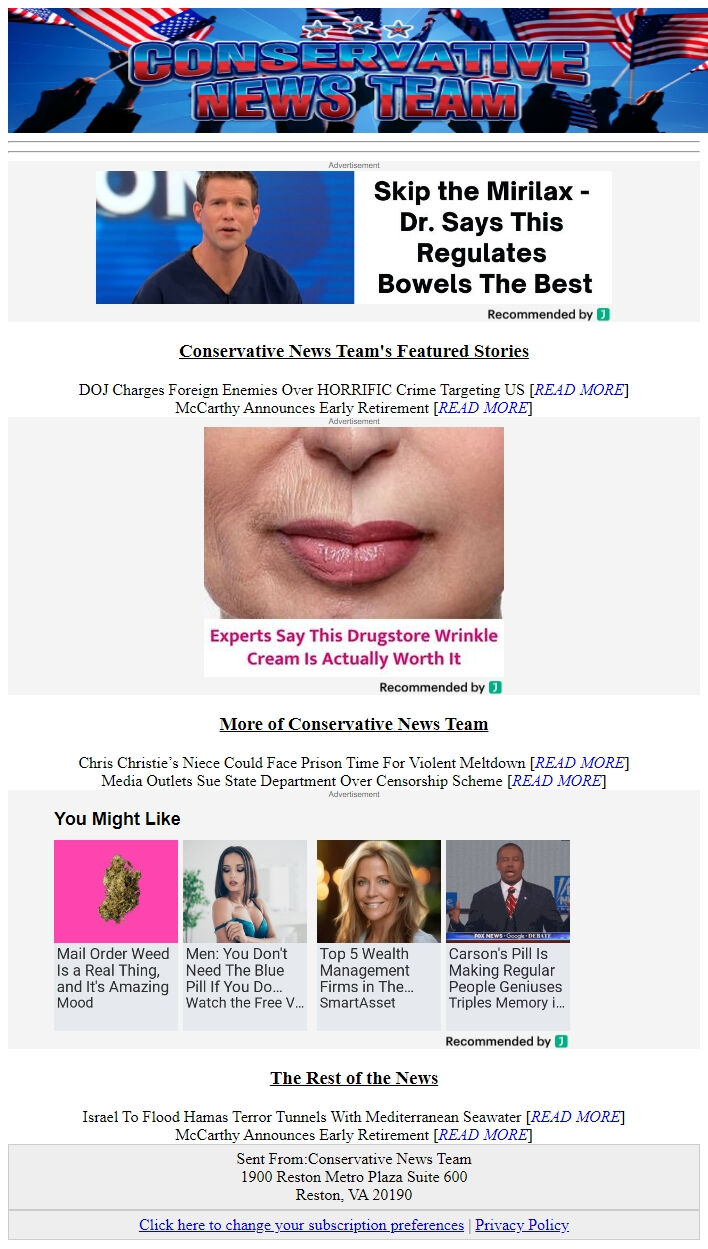The image size is (708, 1249).
Task: Click the green J icon under You Might Like
Action: [x=561, y=1041]
